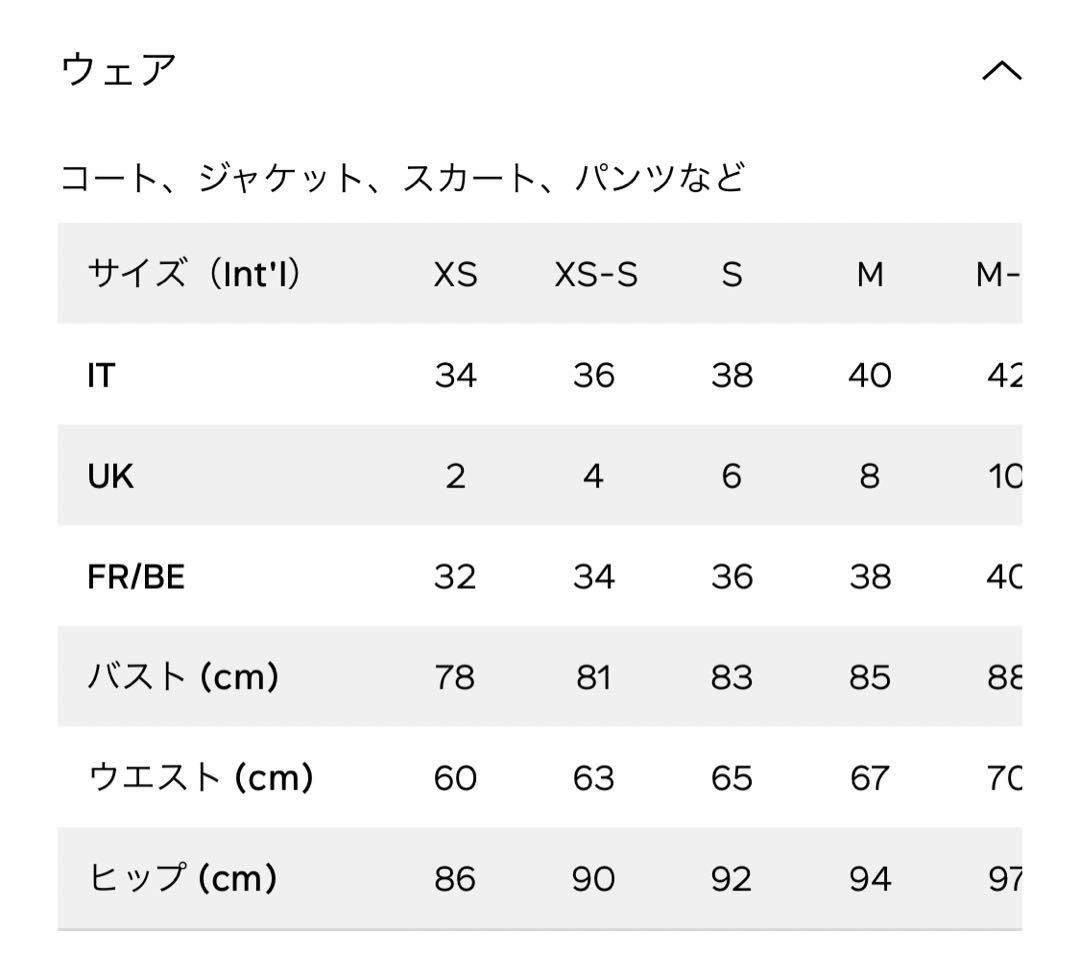1080x956 pixels.
Task: Click the ウェア section heading
Action: click(118, 70)
